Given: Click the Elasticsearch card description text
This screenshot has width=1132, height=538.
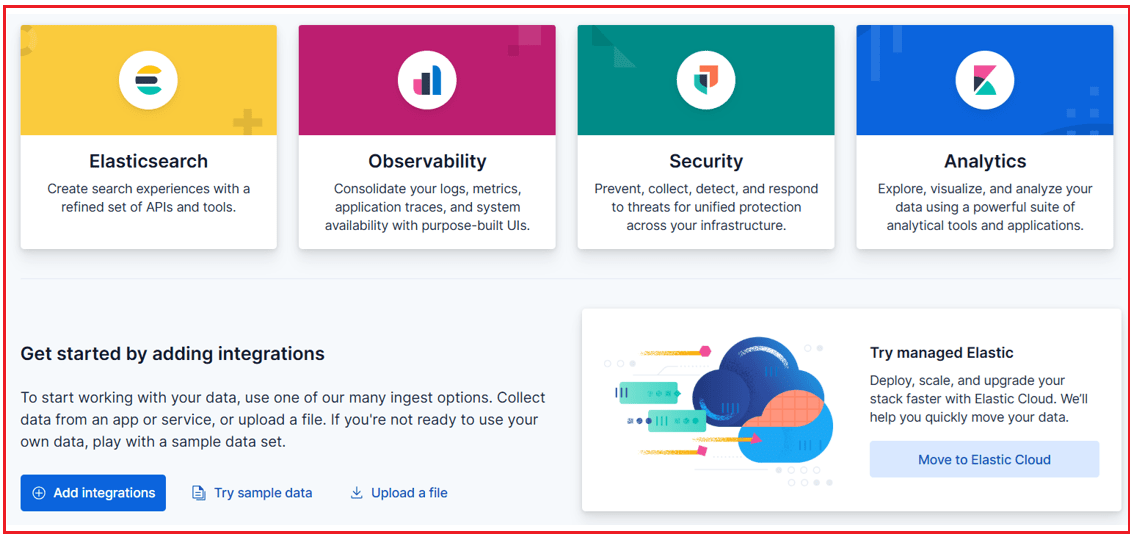Looking at the screenshot, I should (x=148, y=198).
